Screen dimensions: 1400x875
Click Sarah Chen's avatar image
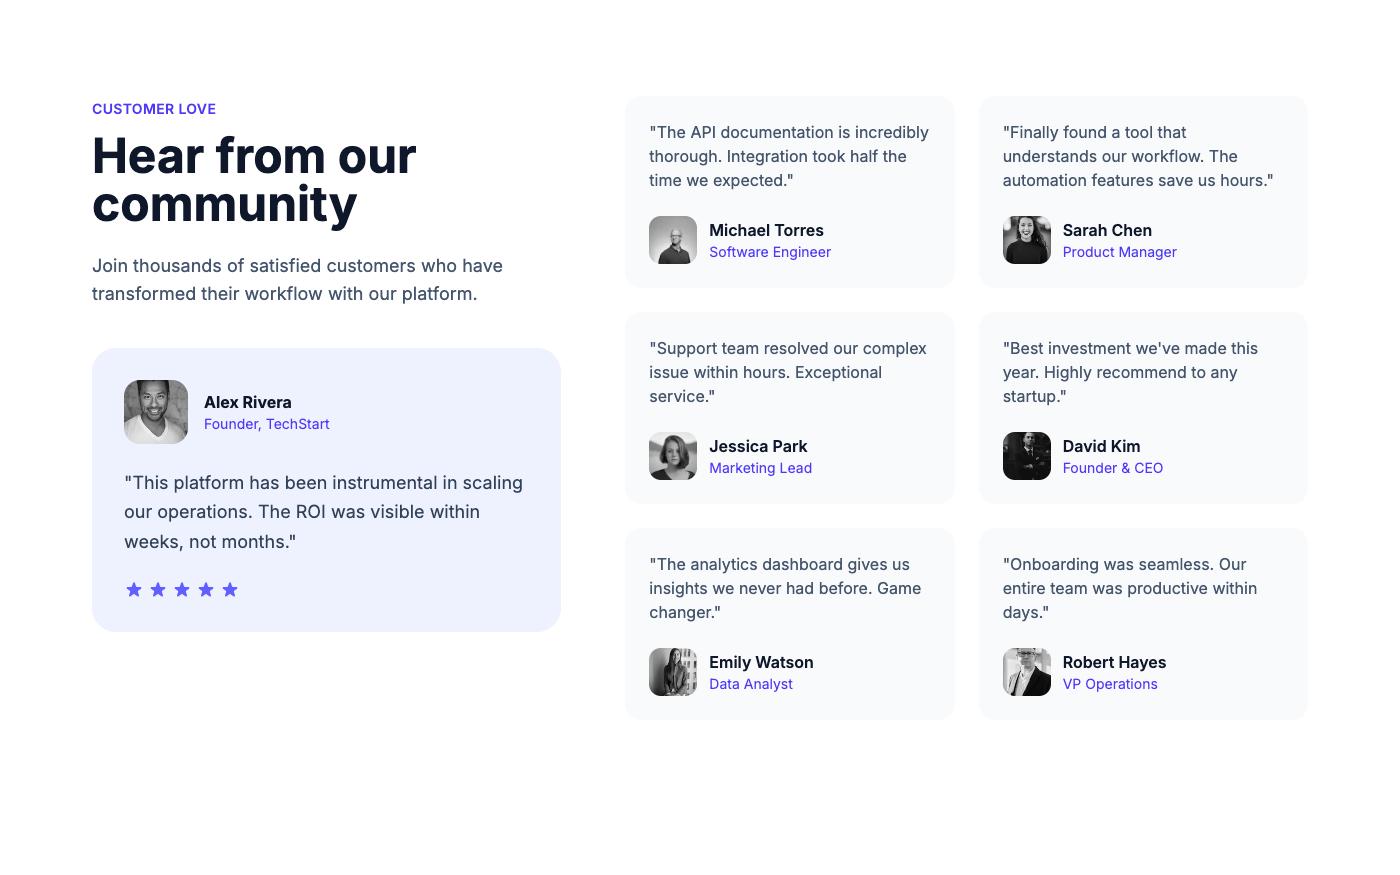1027,240
